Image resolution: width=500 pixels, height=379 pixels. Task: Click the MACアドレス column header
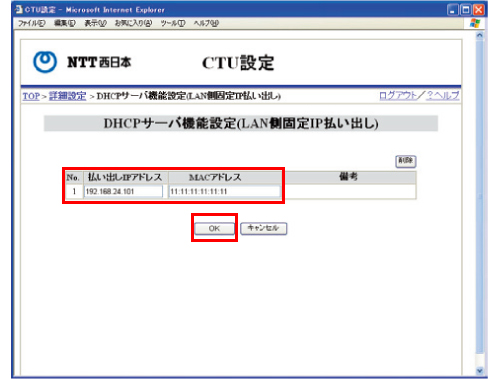tap(225, 177)
